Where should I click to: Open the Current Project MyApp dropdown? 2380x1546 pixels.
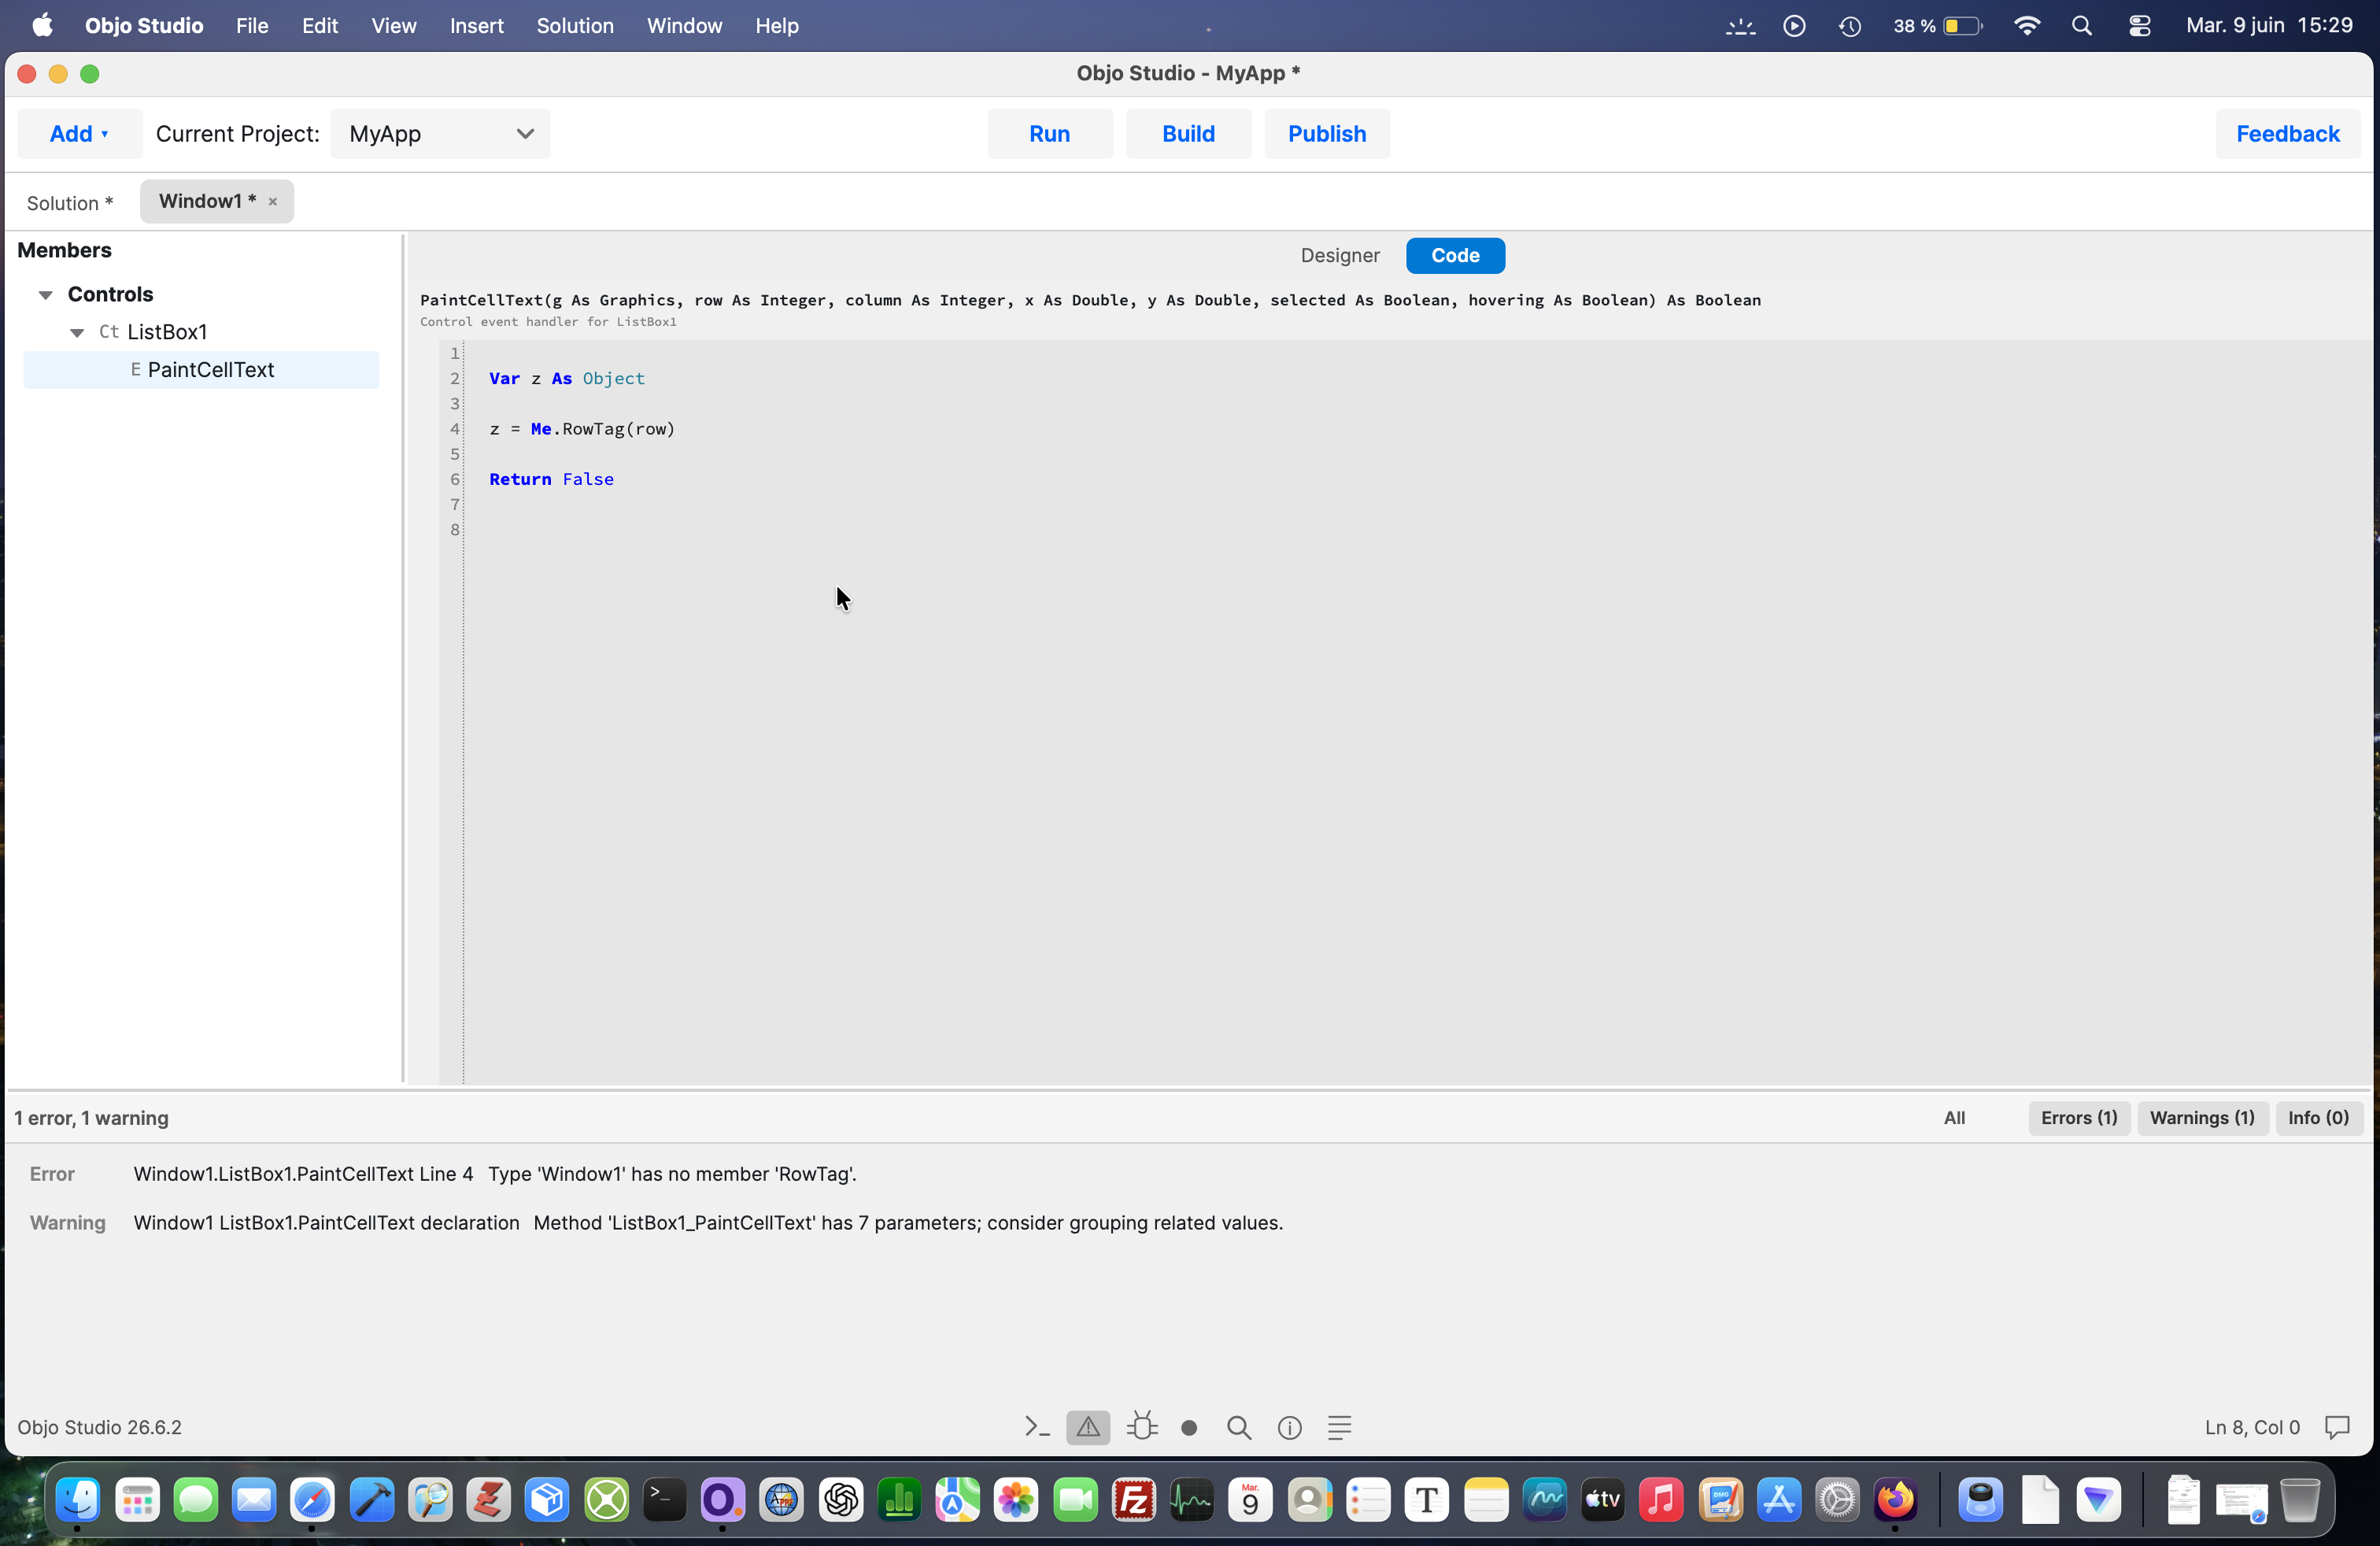[x=441, y=134]
